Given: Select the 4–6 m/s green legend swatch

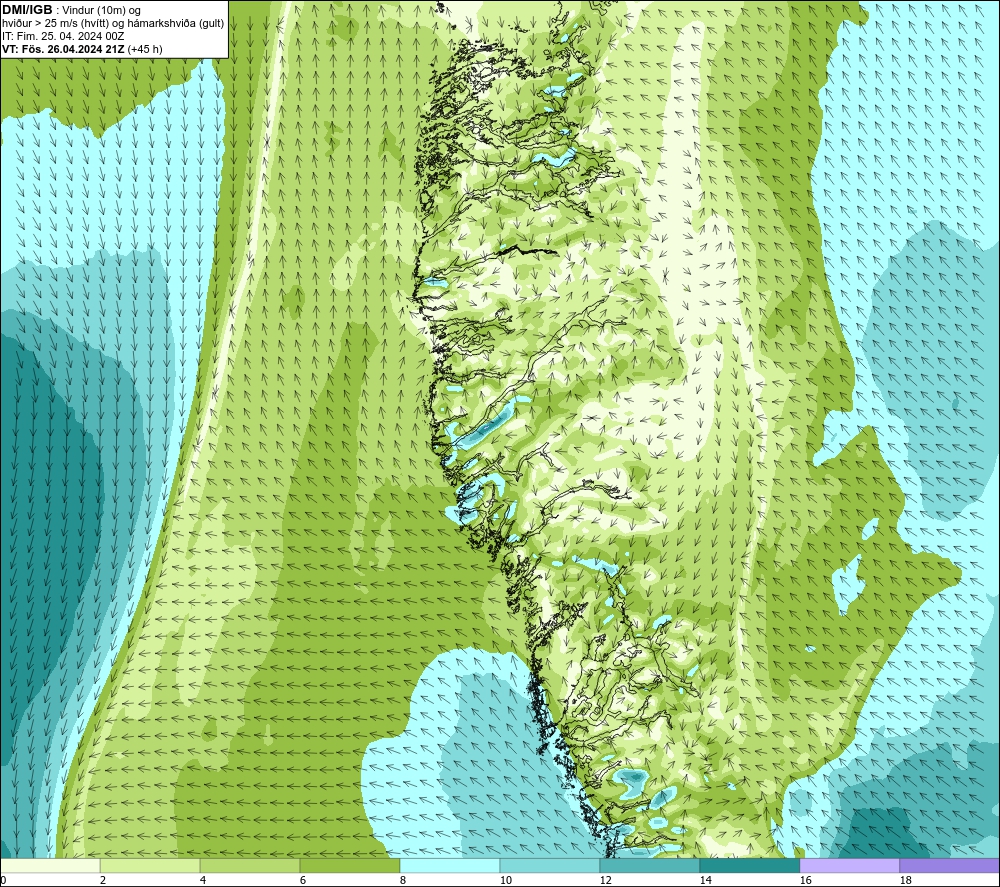Looking at the screenshot, I should point(250,865).
